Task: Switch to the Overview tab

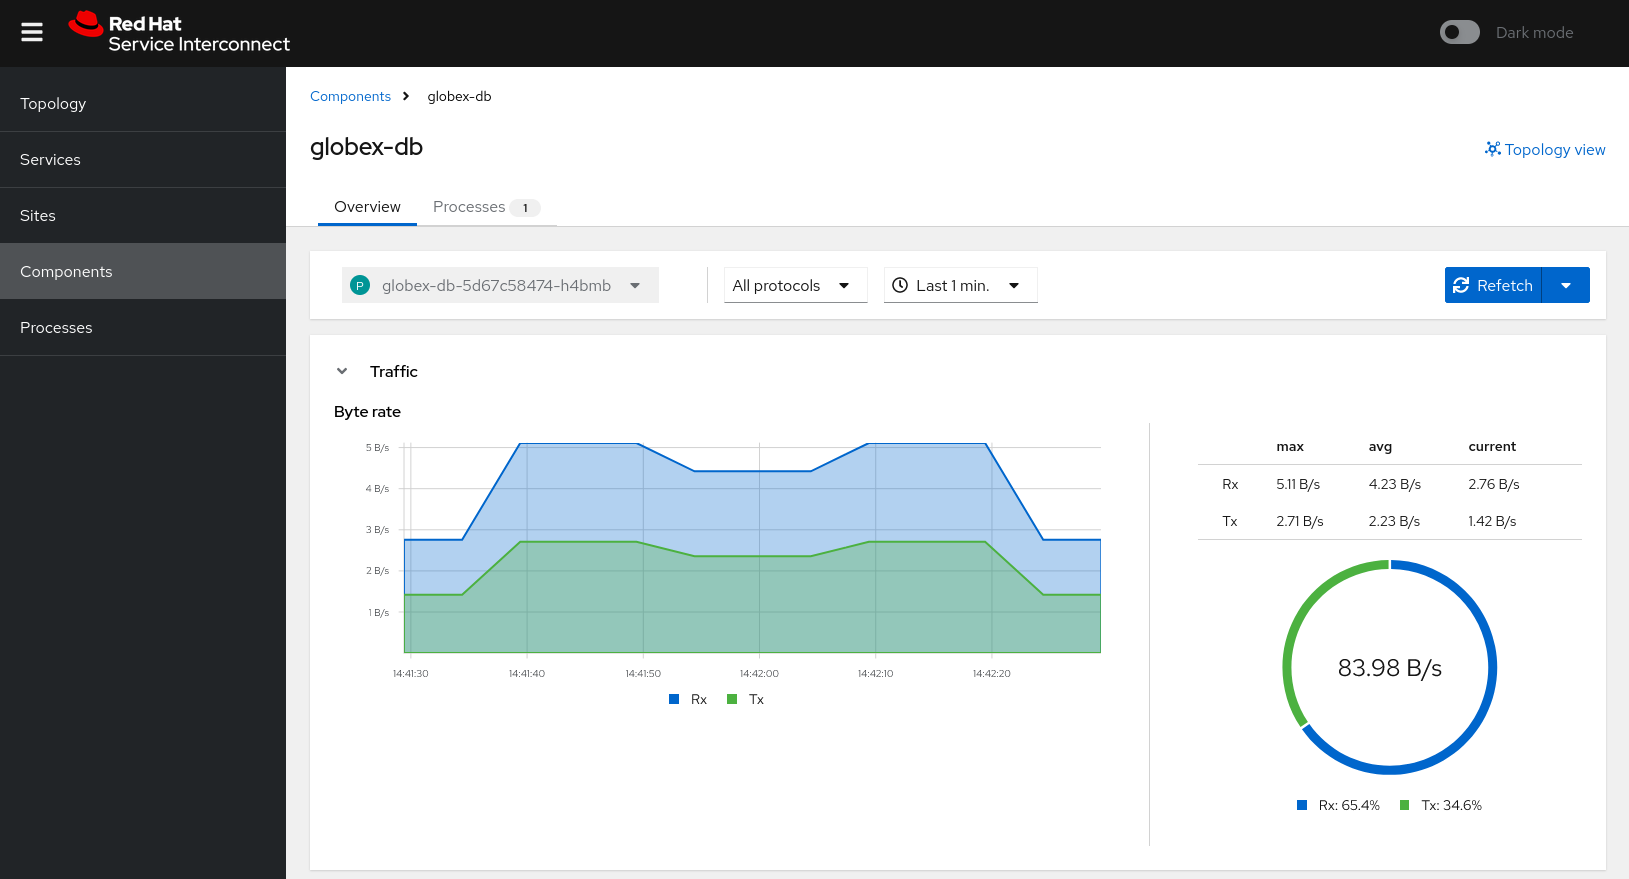Action: (367, 207)
